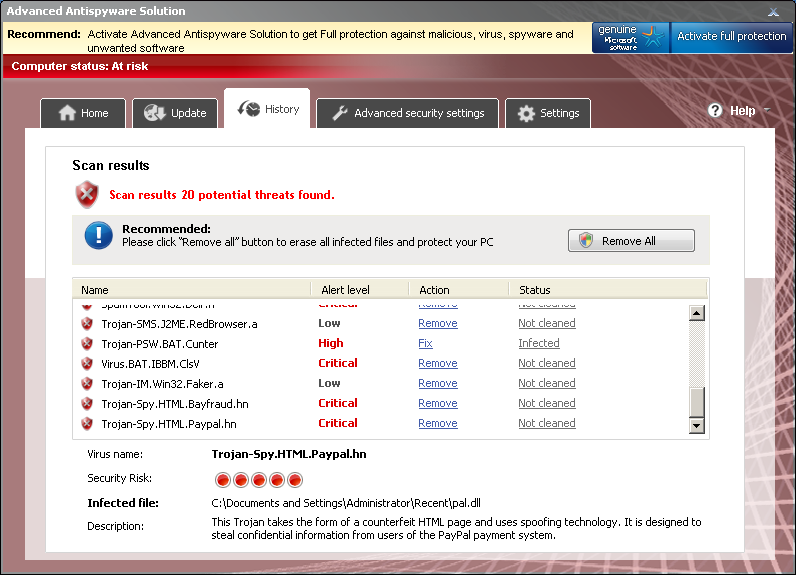Click the infected file path pal.dll

[x=346, y=503]
